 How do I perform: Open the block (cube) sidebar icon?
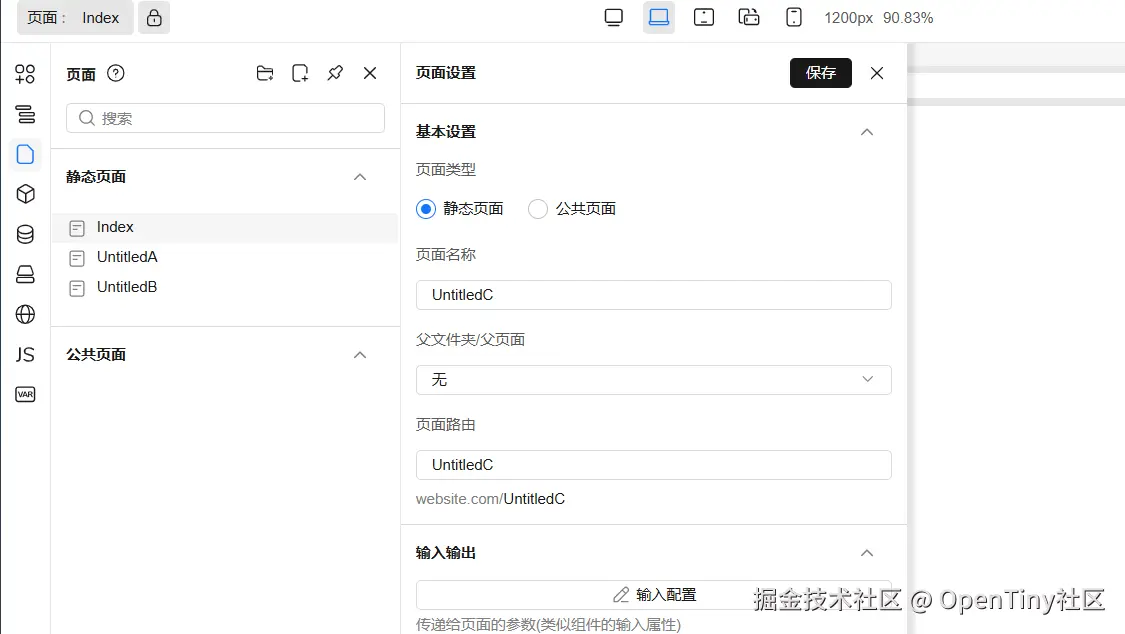[x=25, y=194]
